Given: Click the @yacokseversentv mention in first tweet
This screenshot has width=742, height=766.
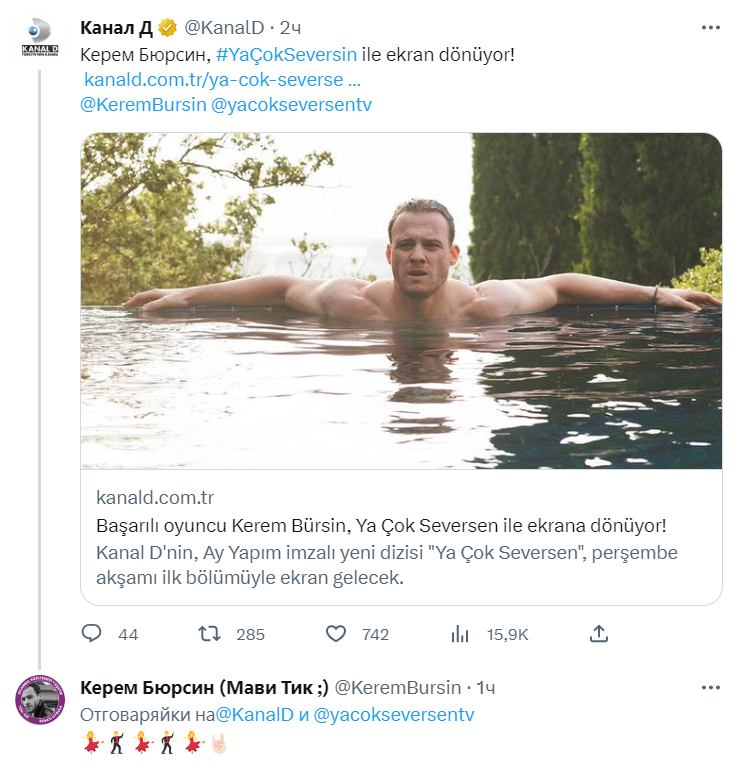Looking at the screenshot, I should click(292, 104).
